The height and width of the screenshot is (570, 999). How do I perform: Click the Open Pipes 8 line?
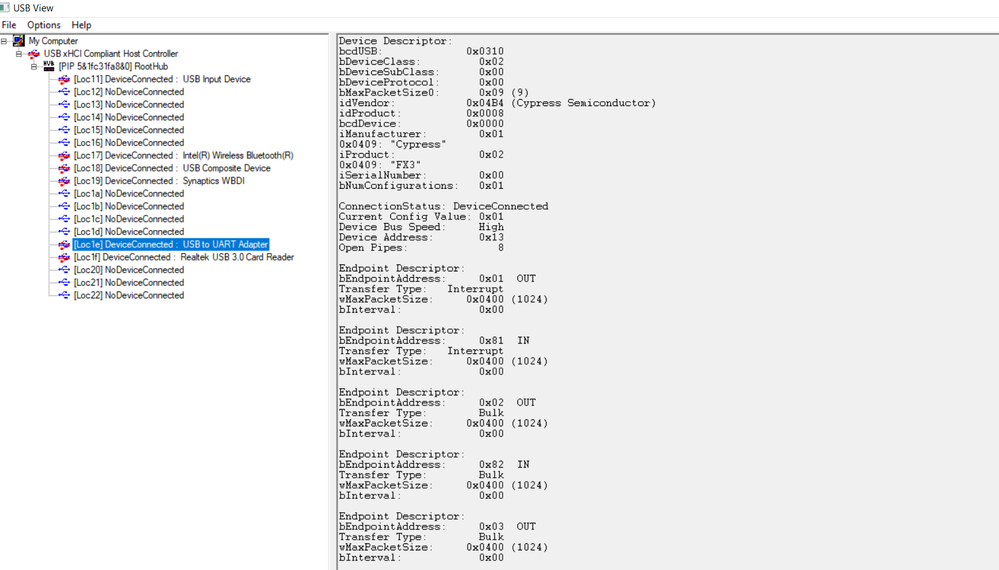[421, 248]
